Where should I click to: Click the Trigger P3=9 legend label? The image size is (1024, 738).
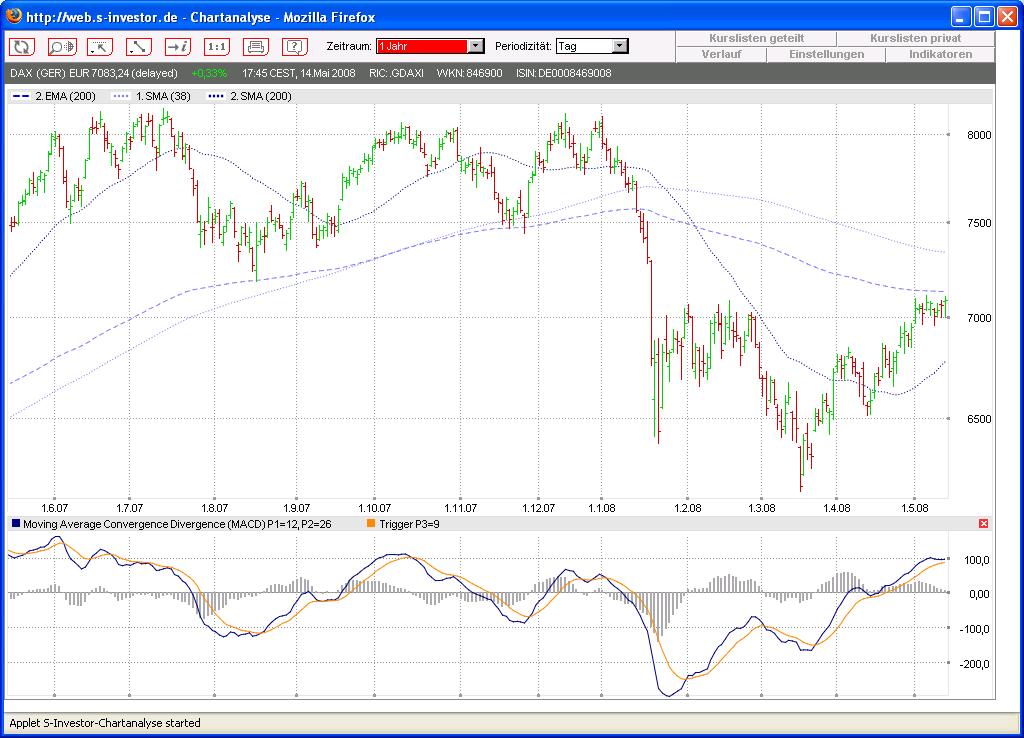(409, 524)
